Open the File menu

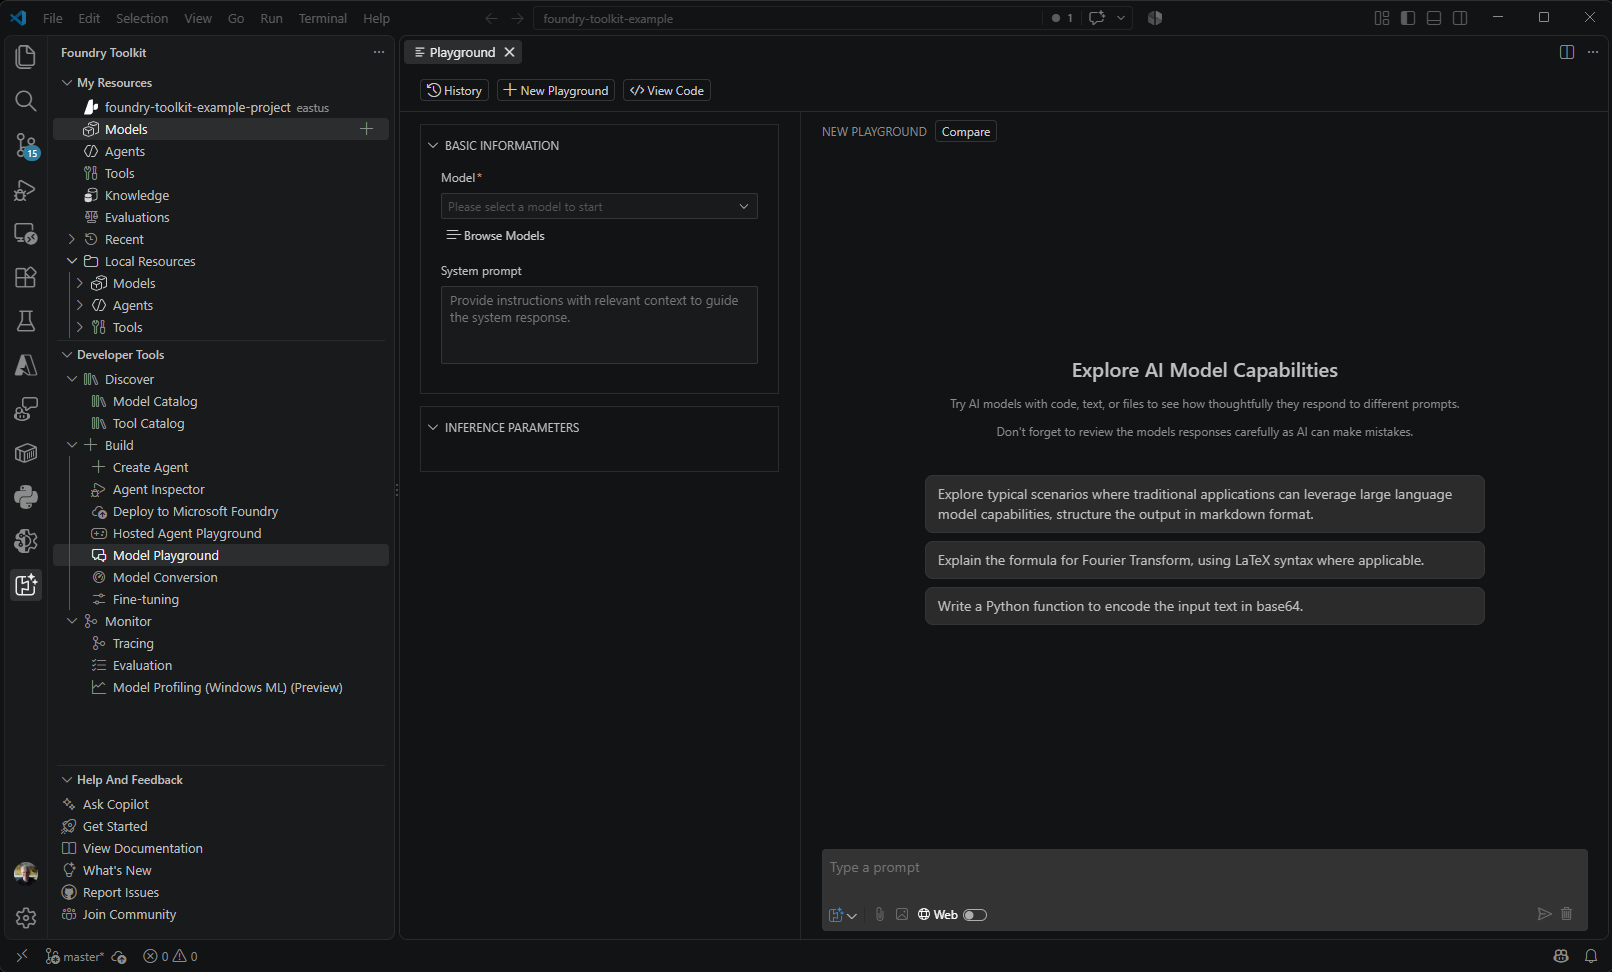53,18
